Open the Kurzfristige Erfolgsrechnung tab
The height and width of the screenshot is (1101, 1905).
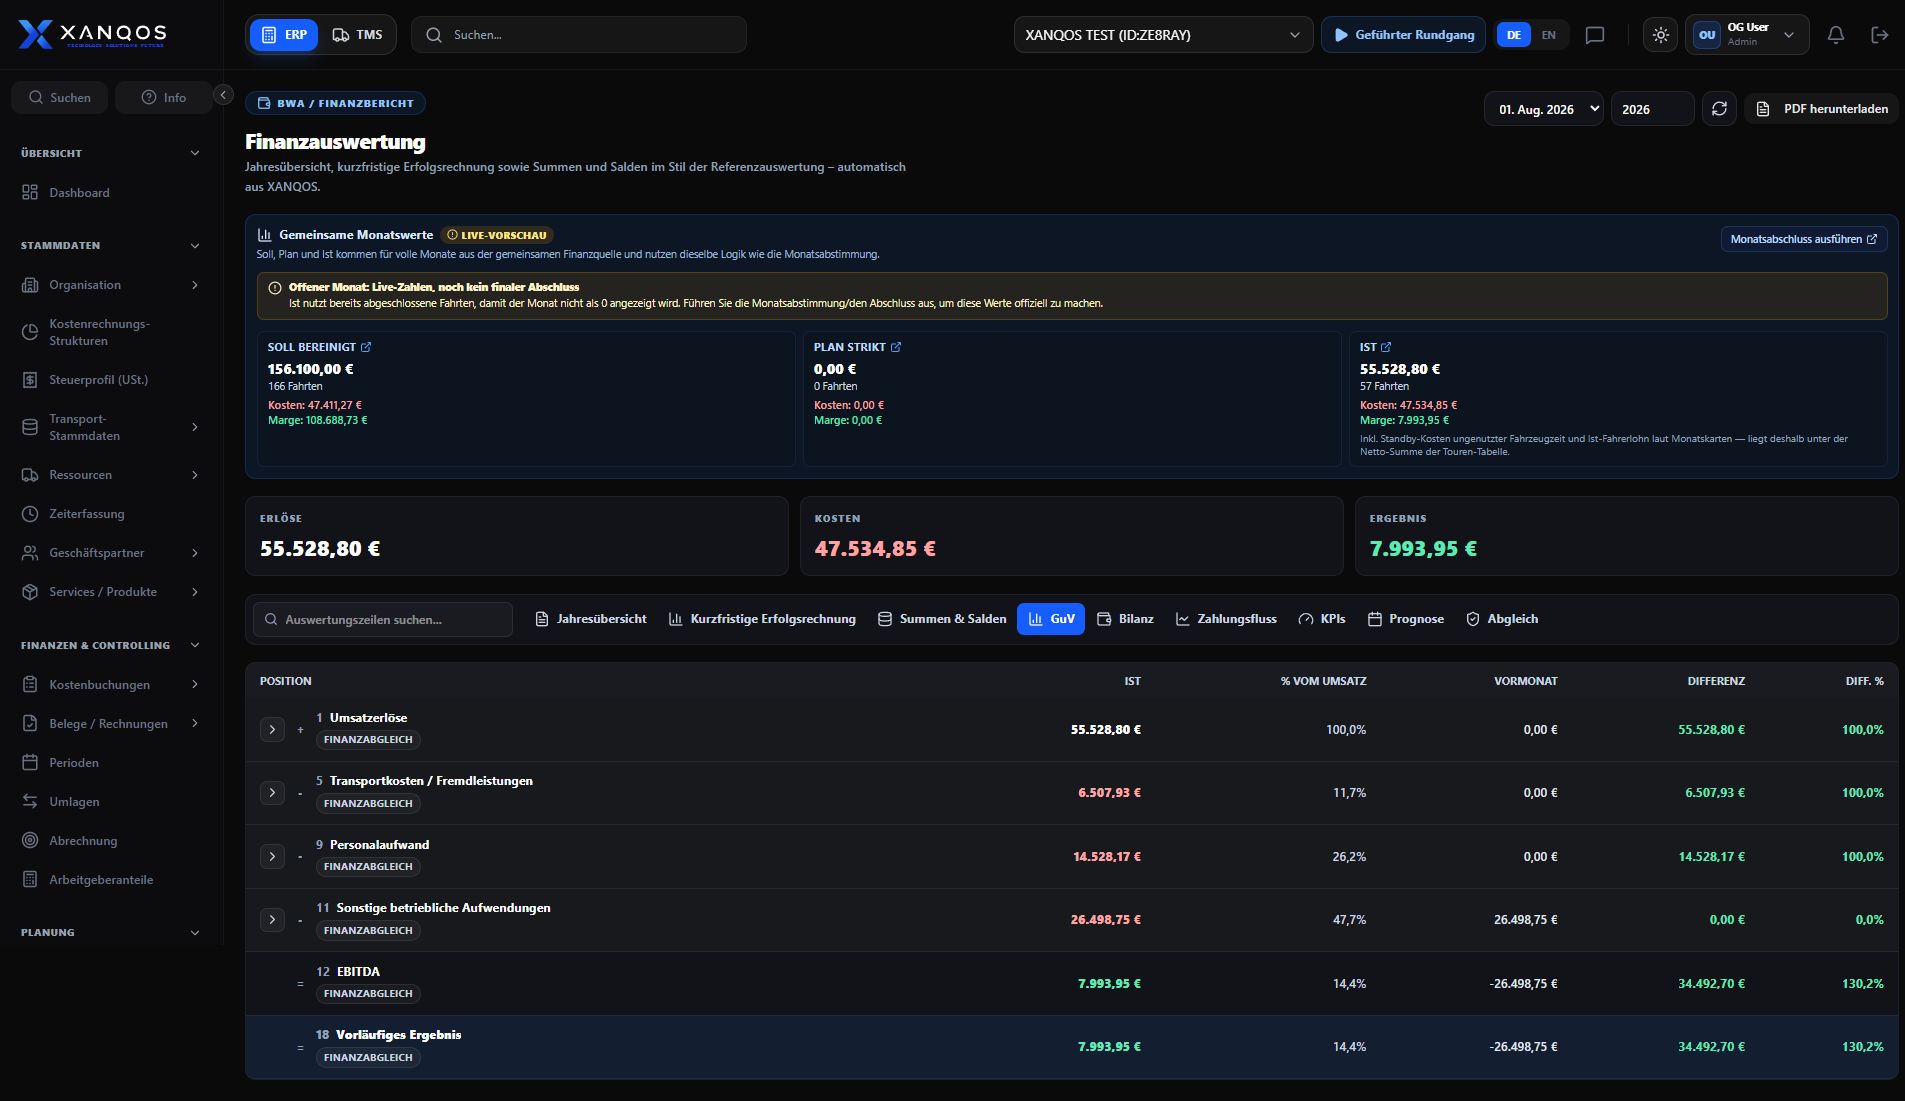click(x=762, y=619)
